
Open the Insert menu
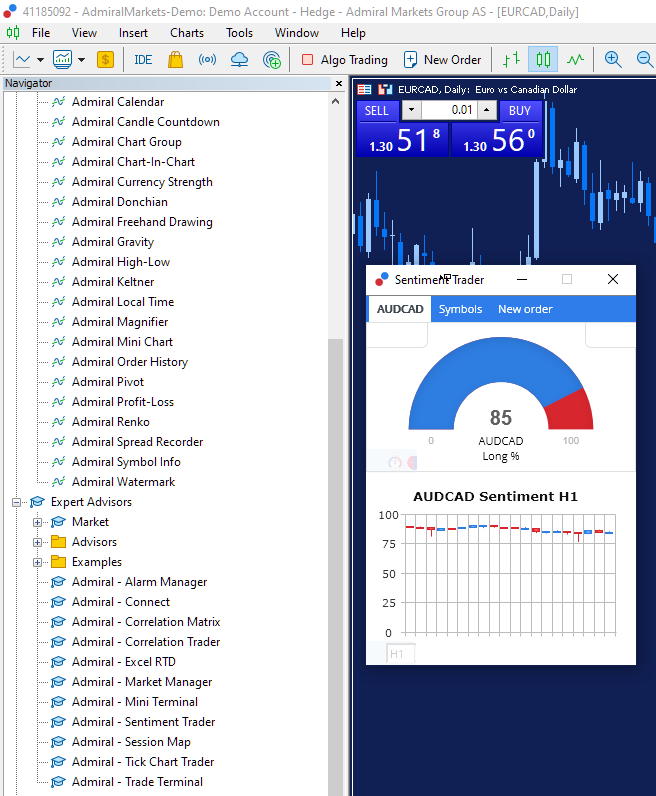tap(133, 33)
